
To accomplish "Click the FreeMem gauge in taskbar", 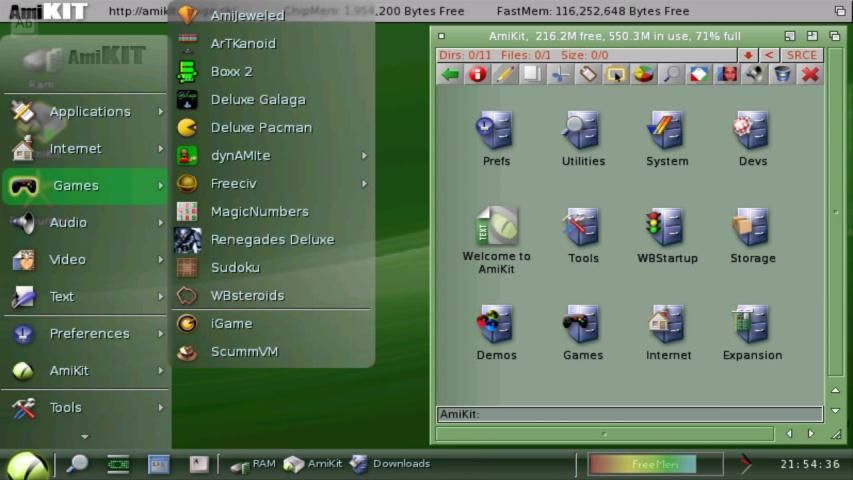I will click(655, 464).
